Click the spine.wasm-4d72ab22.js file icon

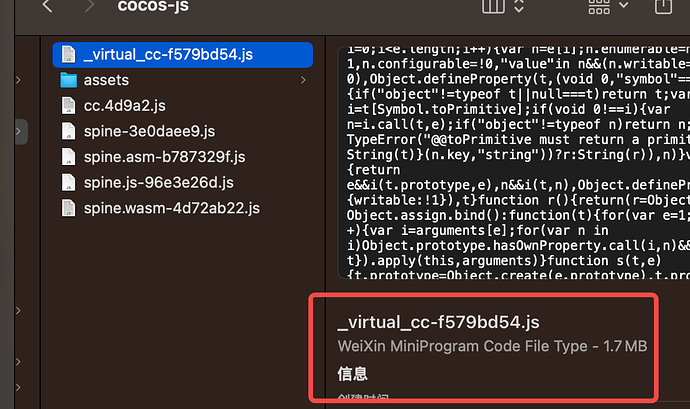[68, 208]
